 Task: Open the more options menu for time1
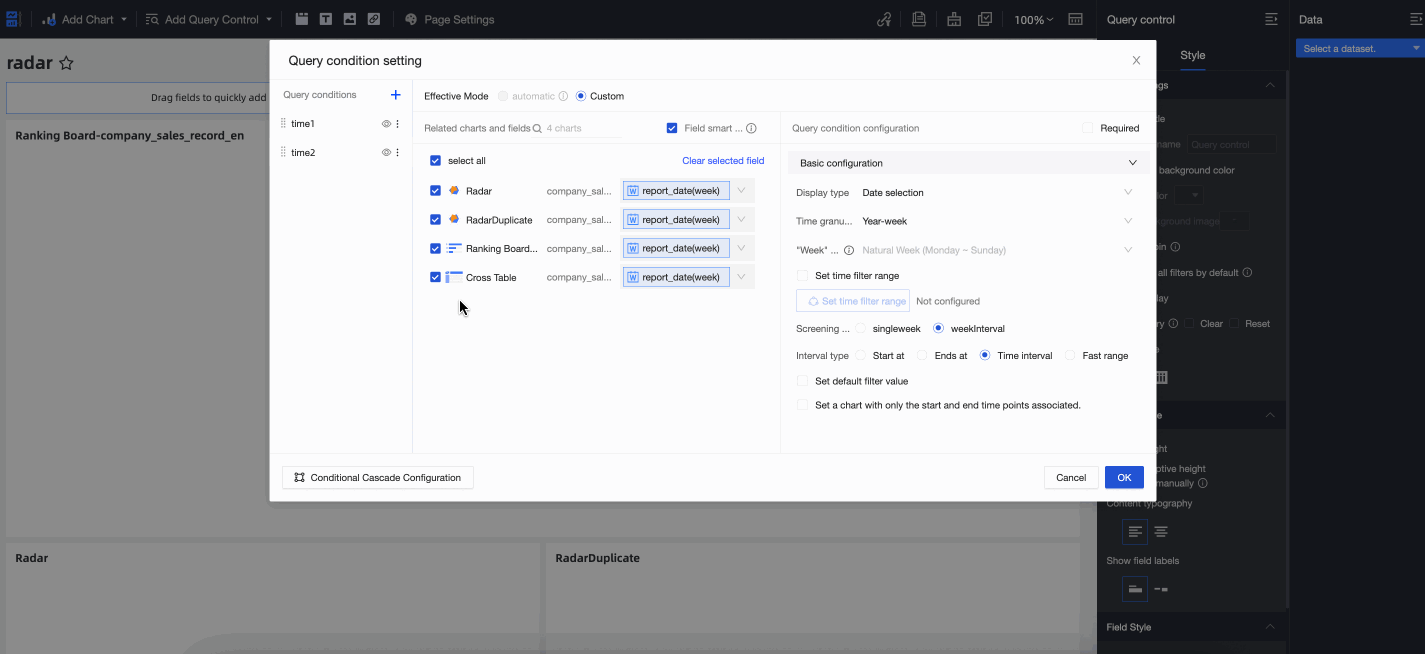pos(398,124)
